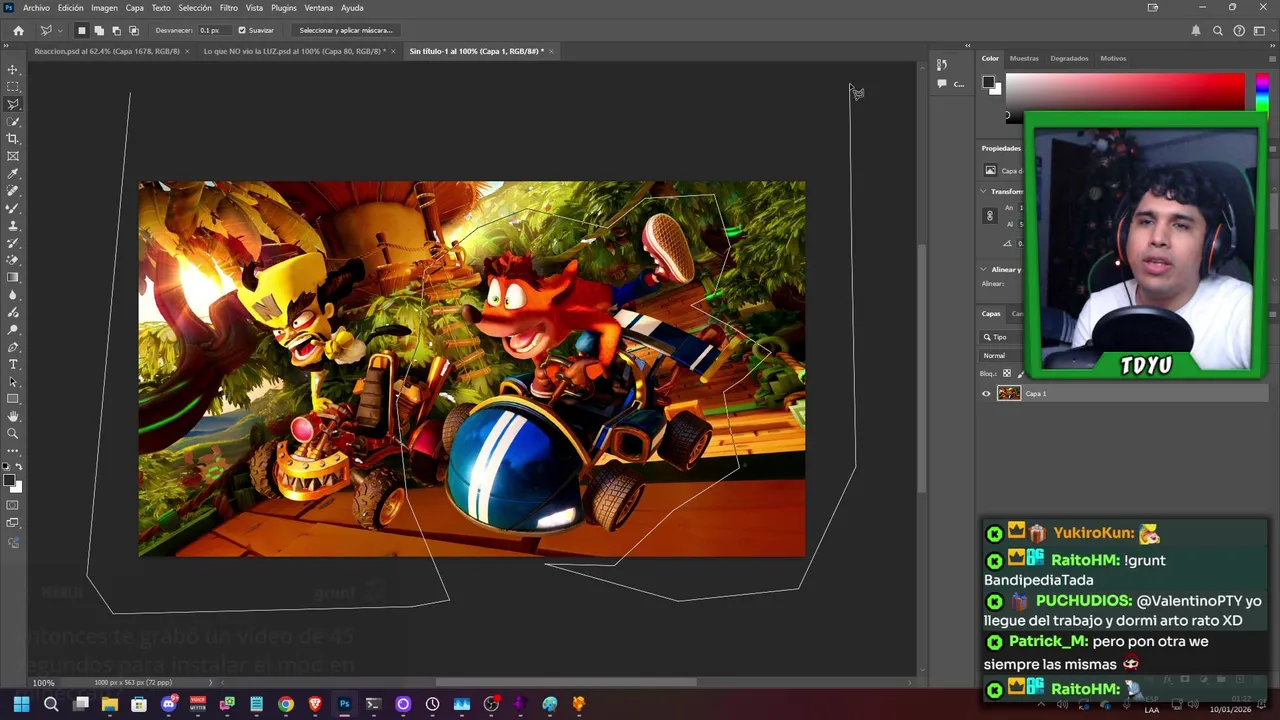Open the Color panel options menu
The image size is (1280, 720).
pos(1272,58)
